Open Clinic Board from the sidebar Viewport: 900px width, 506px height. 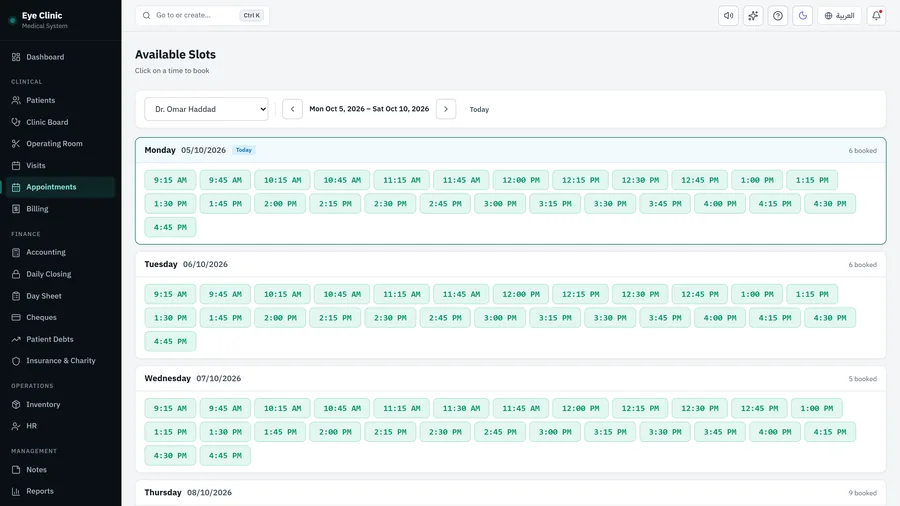tap(60, 122)
